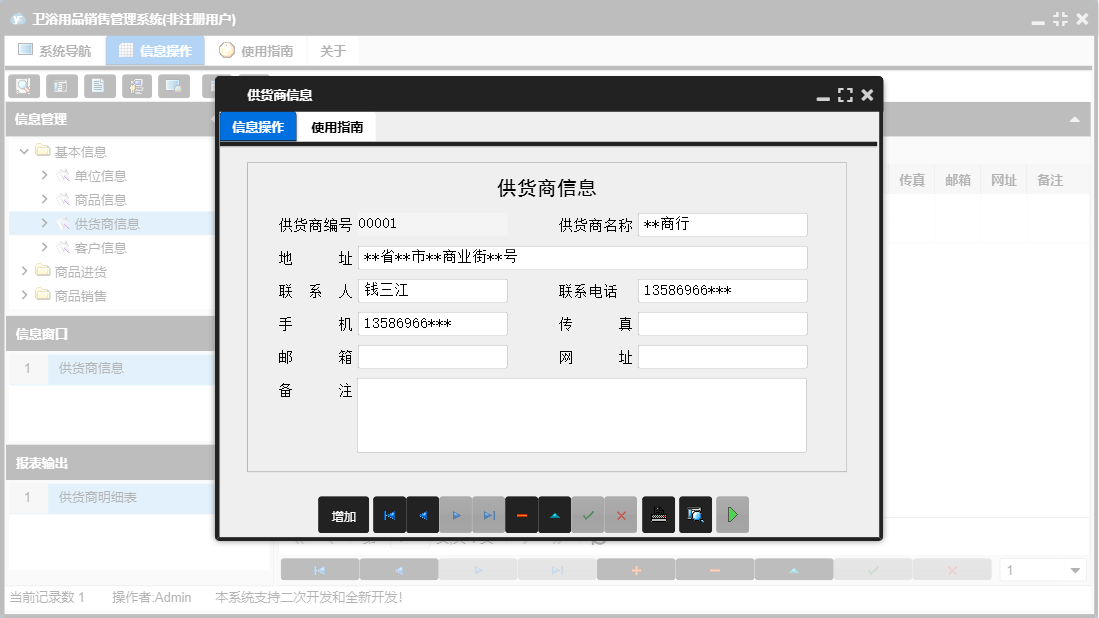
Task: Collapse the 基本信息 folder in the tree
Action: pos(24,151)
